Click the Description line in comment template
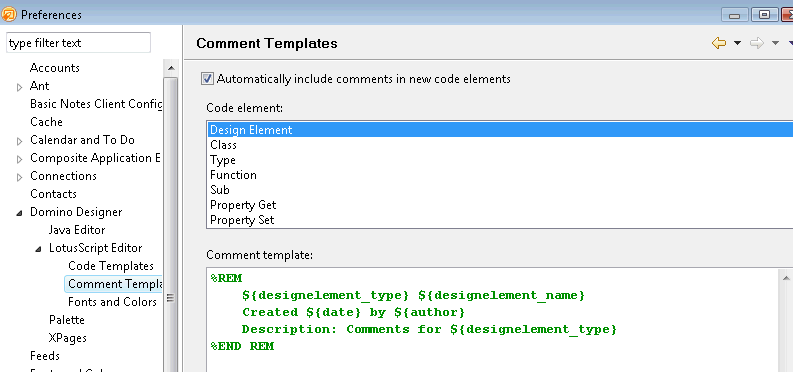Screen dimensions: 793x372 point(429,330)
